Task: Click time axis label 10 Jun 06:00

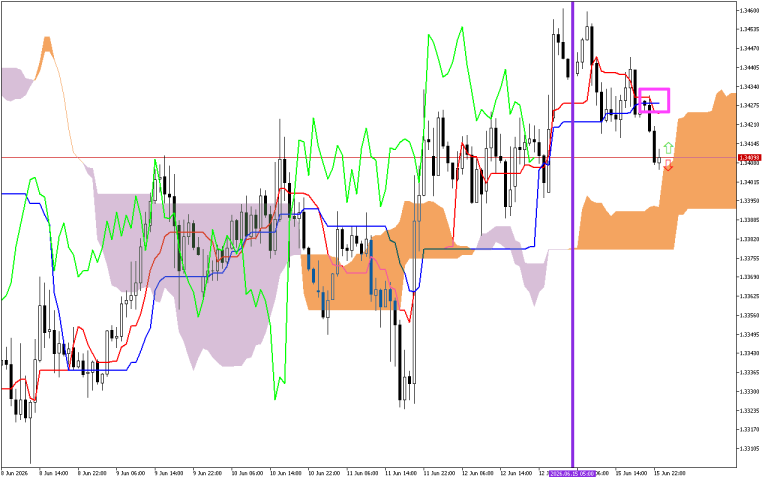Action: (x=247, y=474)
